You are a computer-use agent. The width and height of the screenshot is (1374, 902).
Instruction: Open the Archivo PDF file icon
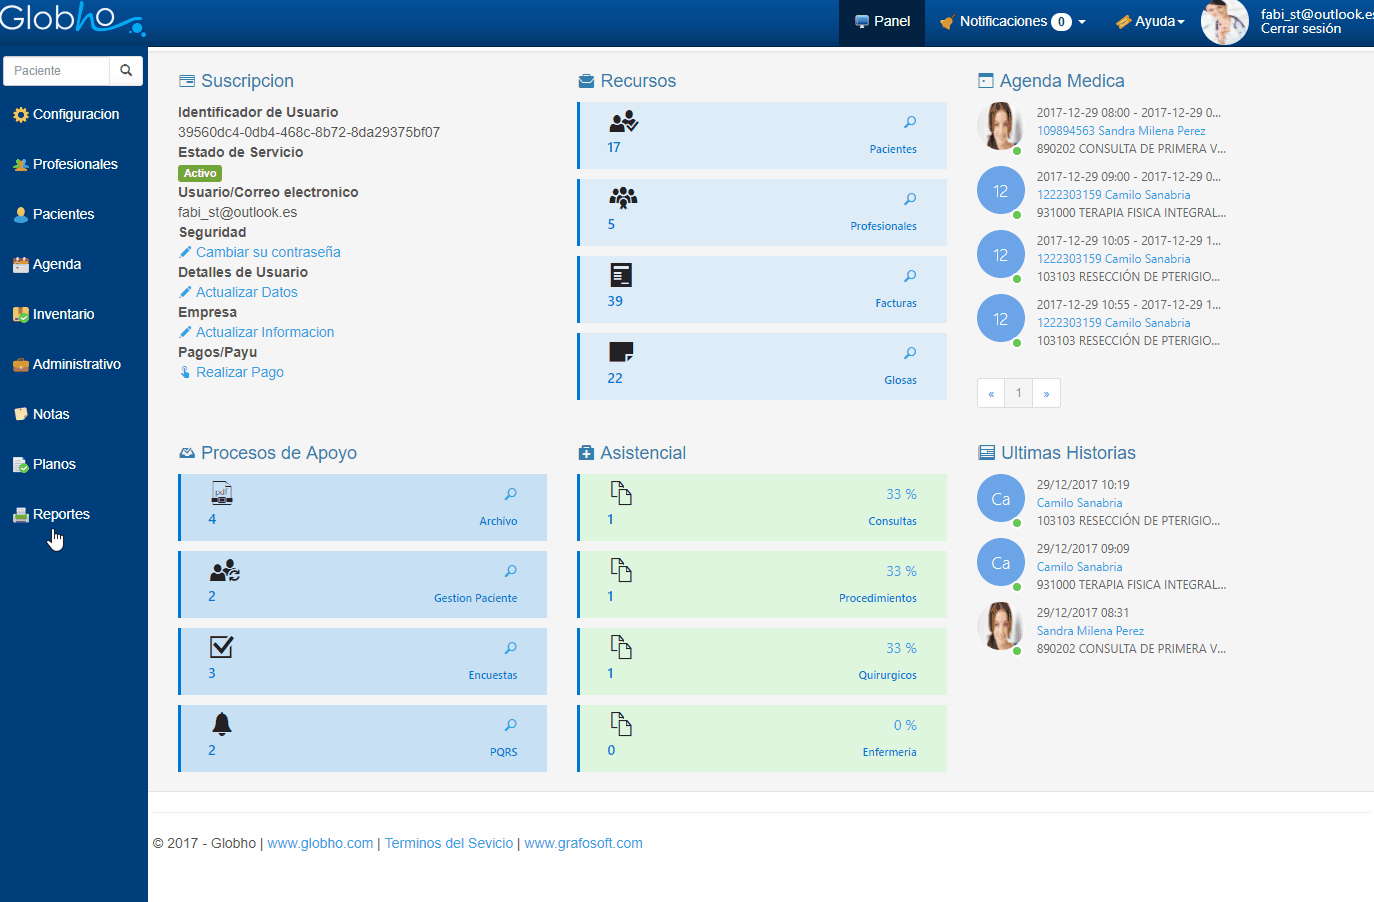click(222, 493)
